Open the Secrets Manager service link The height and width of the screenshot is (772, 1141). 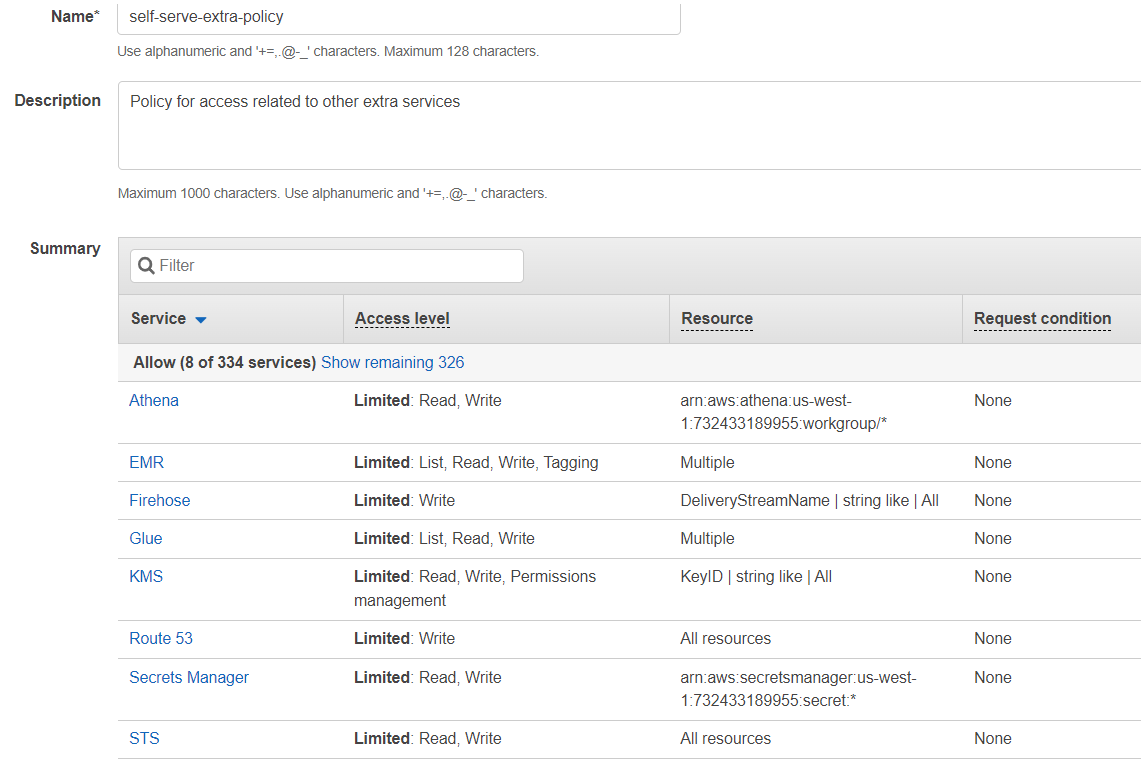tap(188, 677)
